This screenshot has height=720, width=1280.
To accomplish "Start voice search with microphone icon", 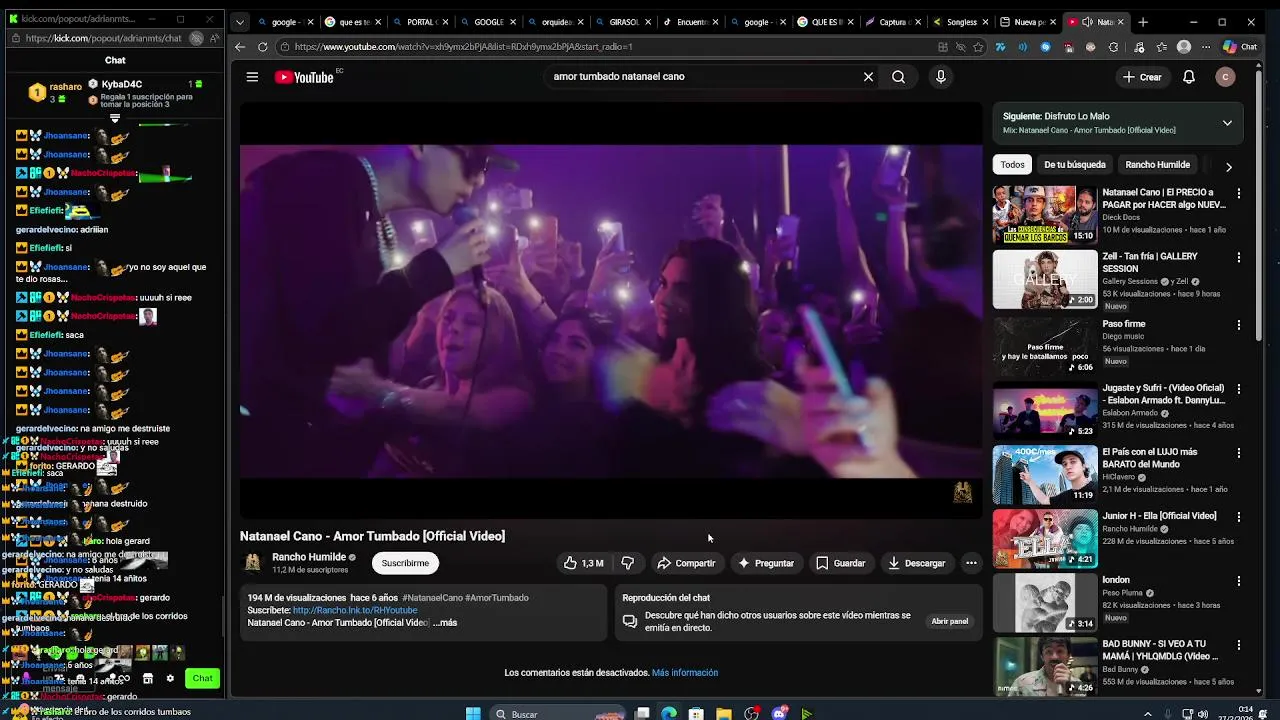I will (x=940, y=77).
